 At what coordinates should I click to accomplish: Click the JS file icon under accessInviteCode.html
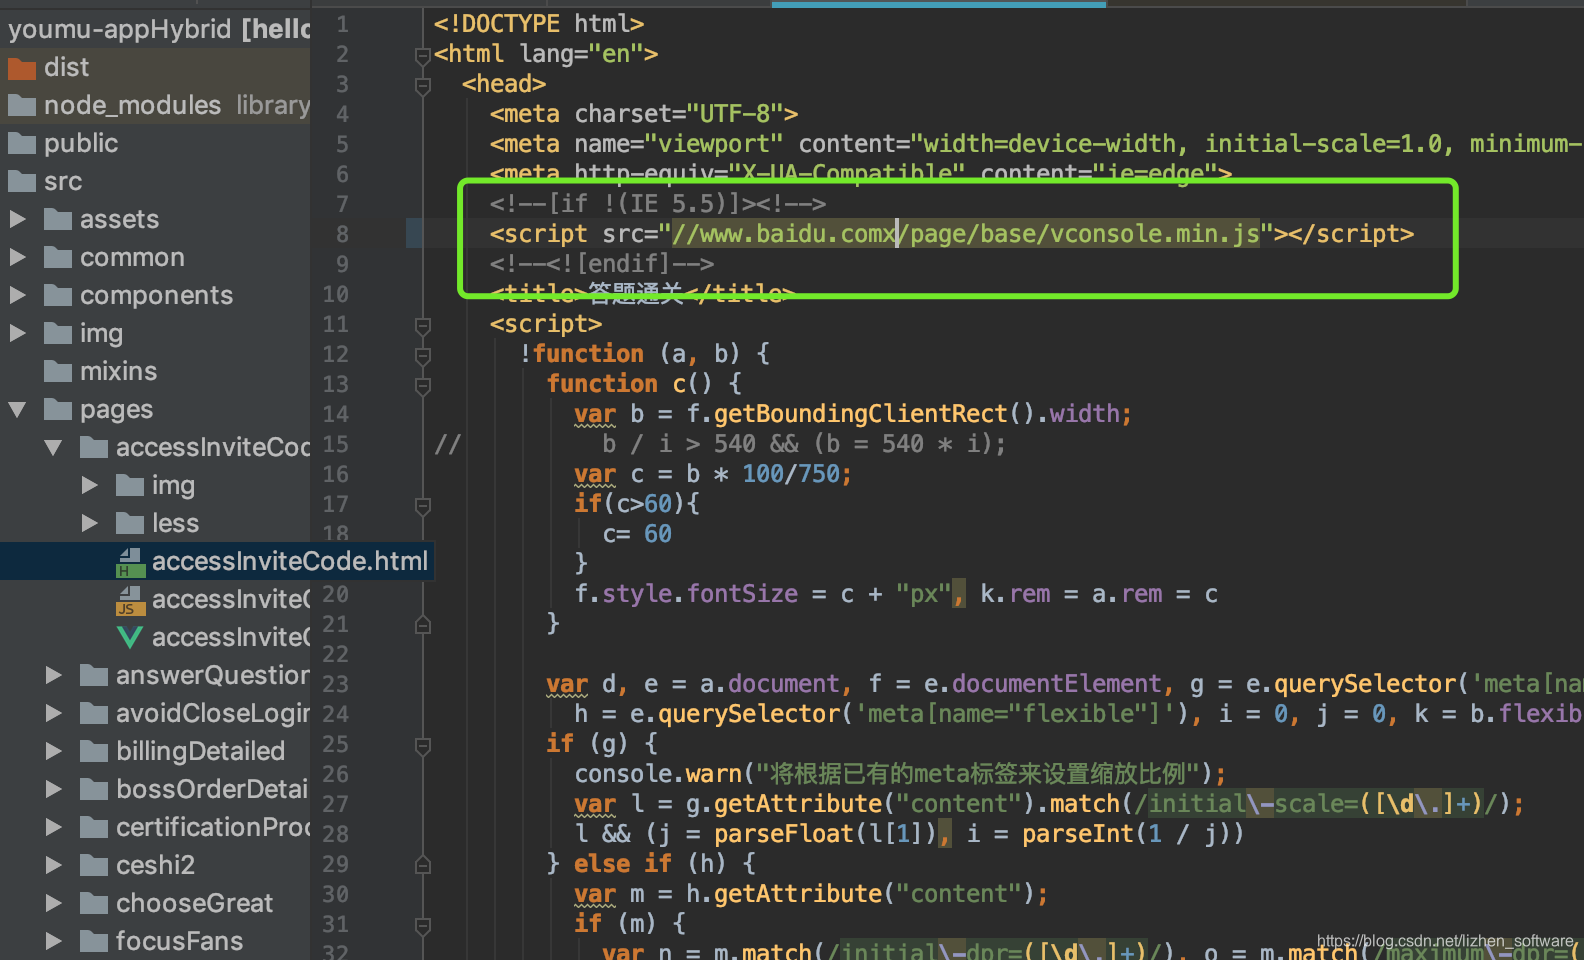(130, 600)
